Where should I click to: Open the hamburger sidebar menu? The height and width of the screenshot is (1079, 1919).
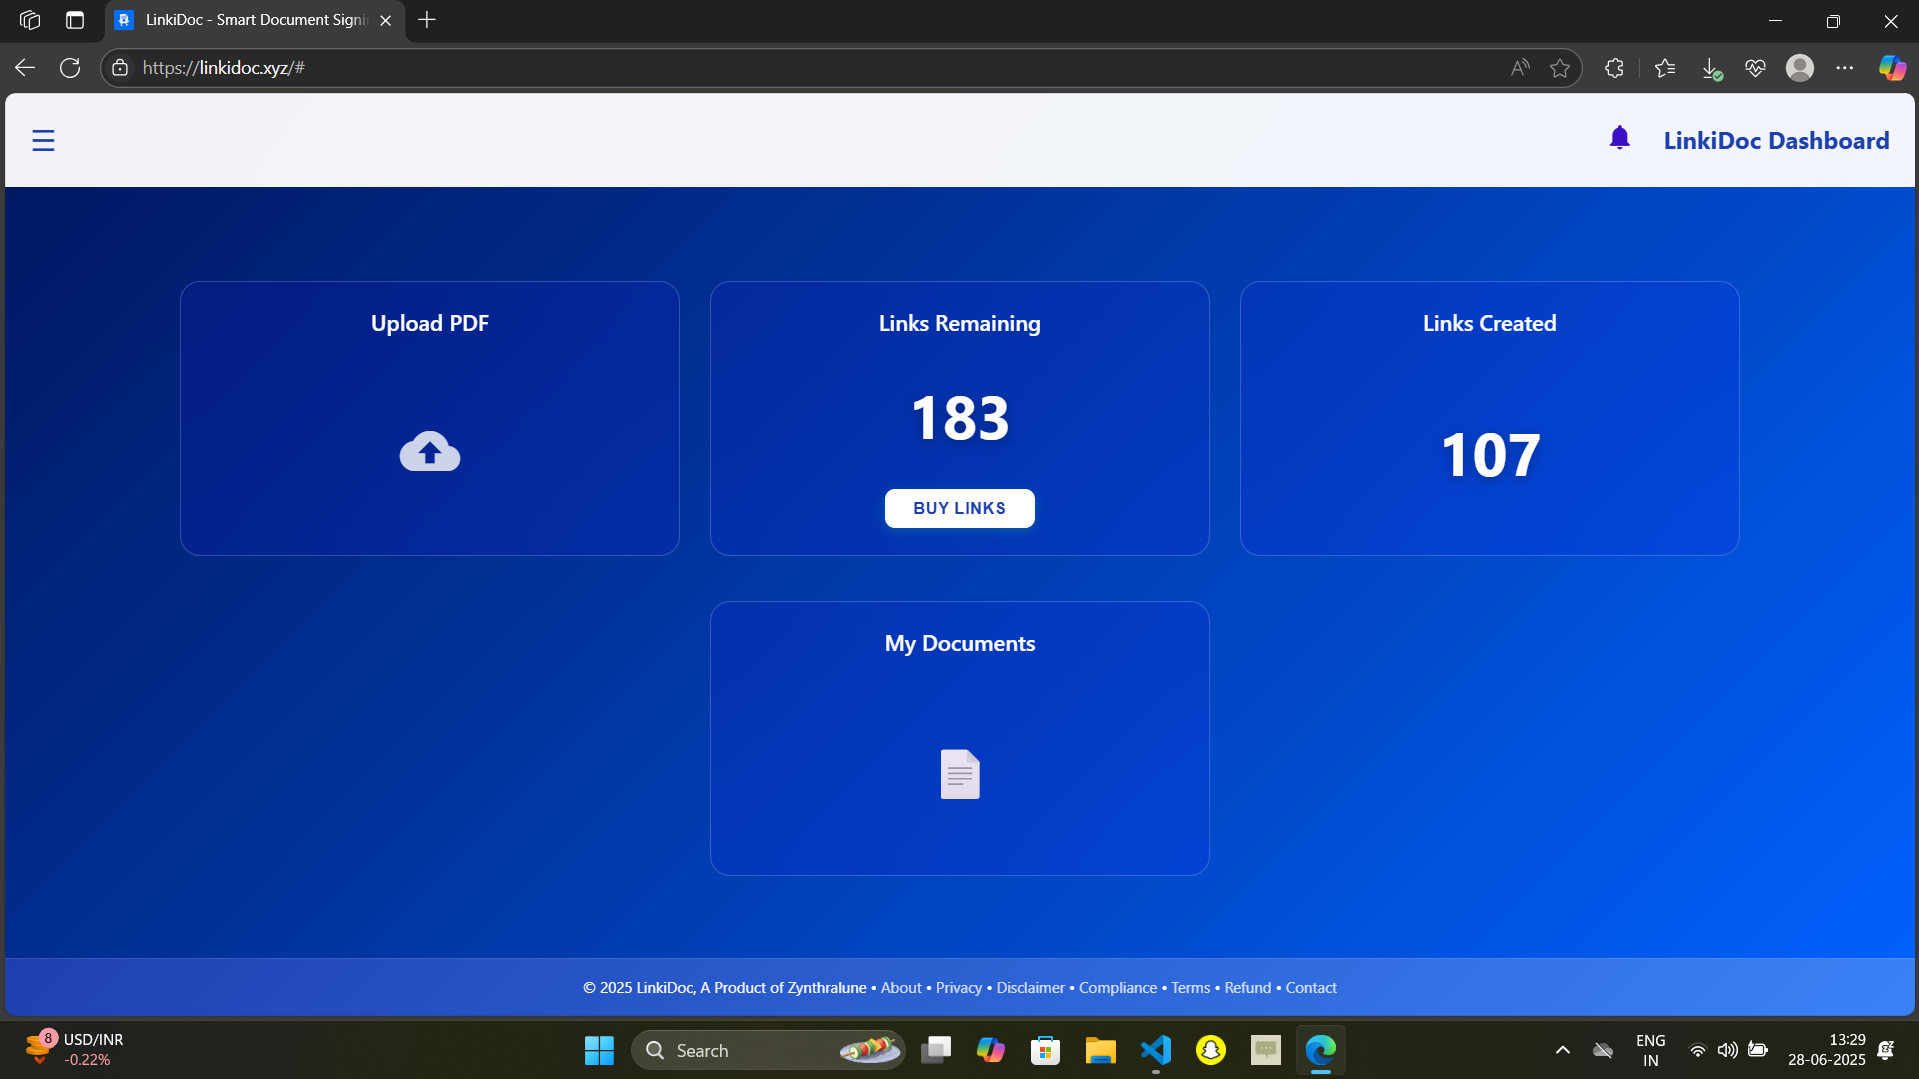[43, 141]
